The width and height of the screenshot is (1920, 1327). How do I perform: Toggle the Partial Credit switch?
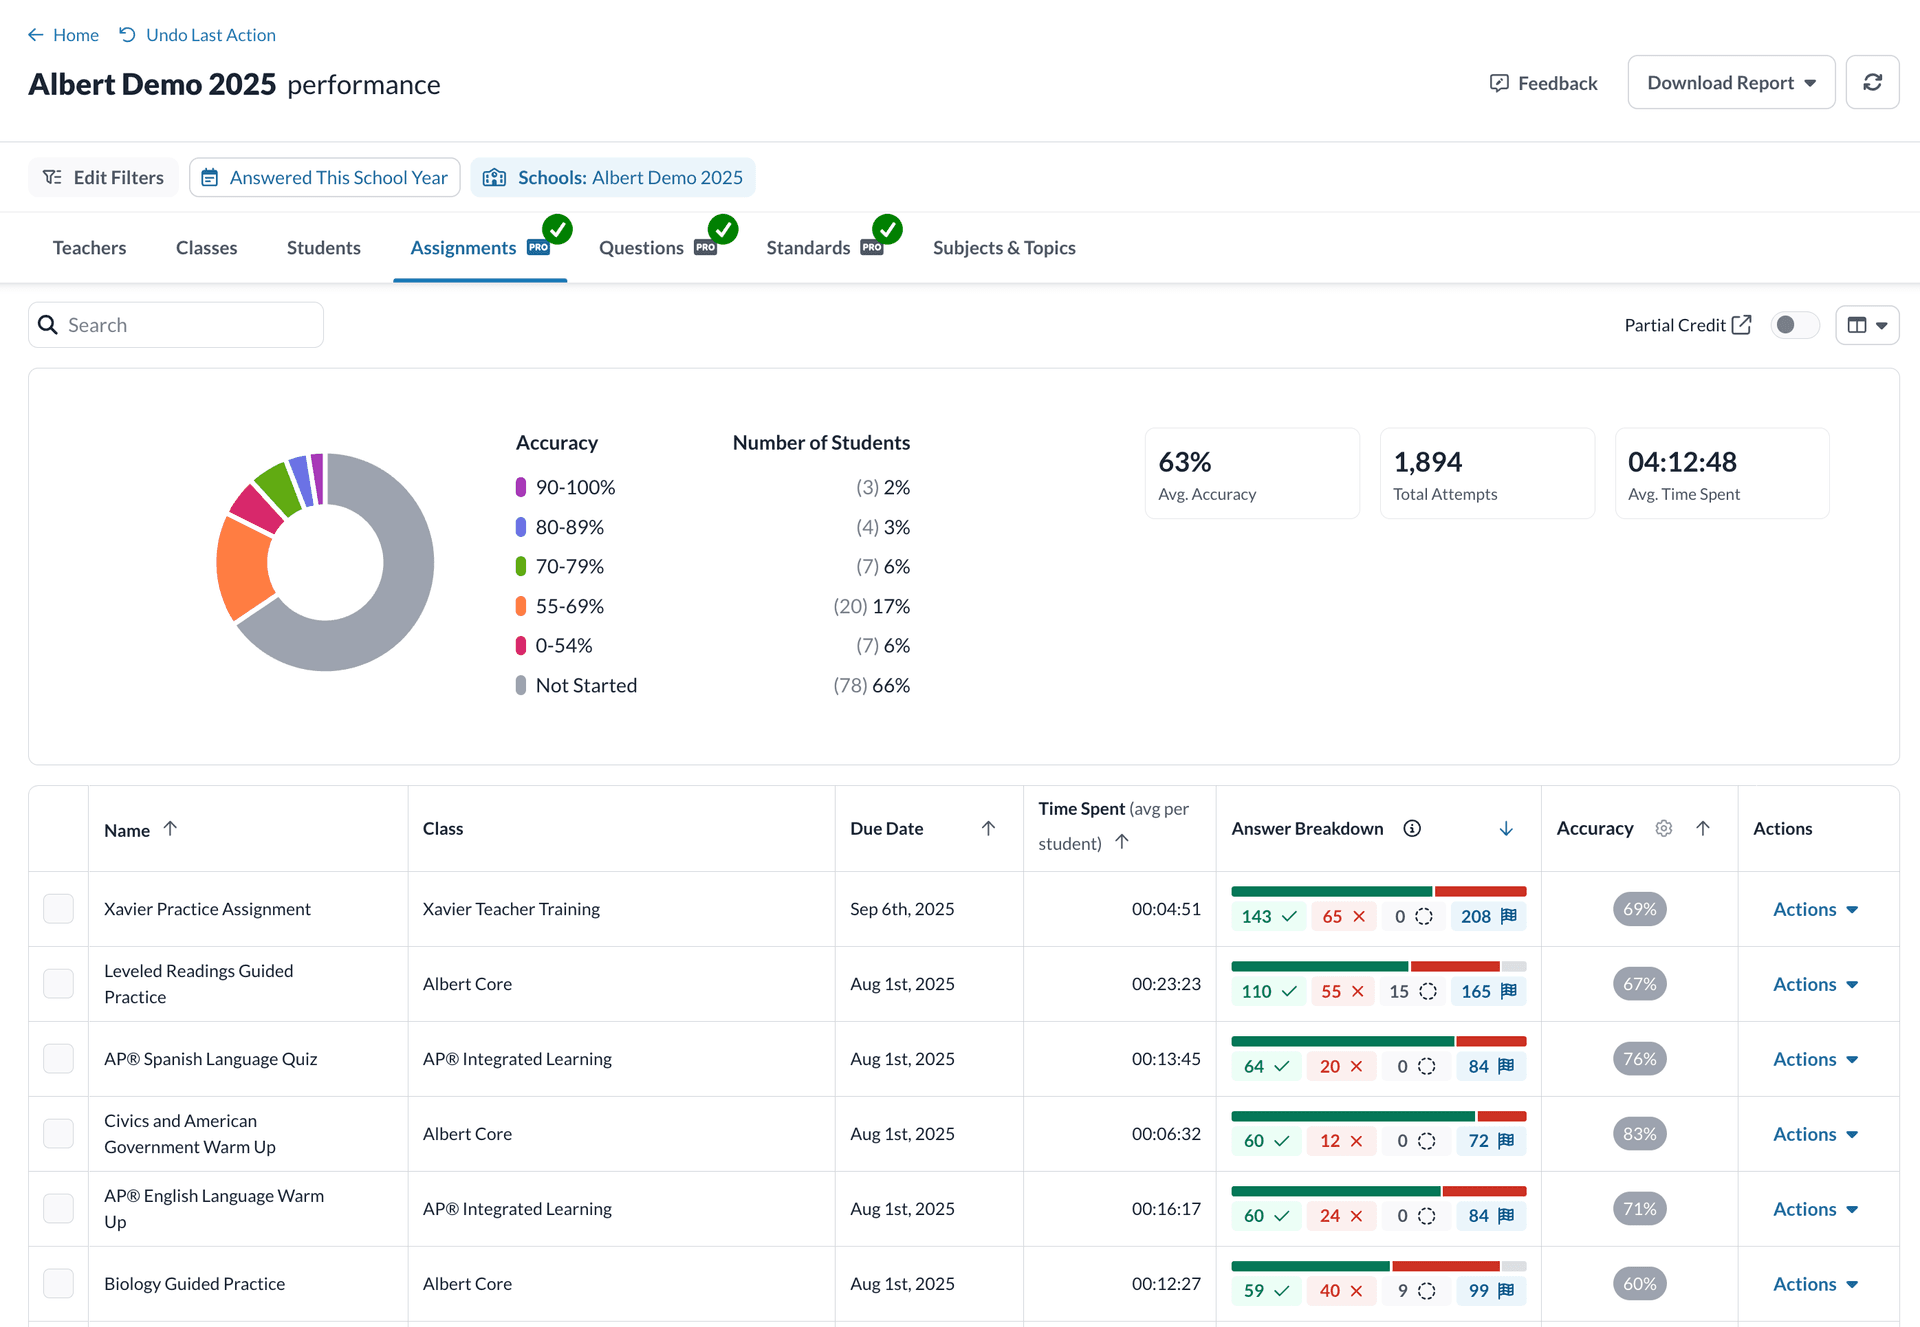[1794, 325]
